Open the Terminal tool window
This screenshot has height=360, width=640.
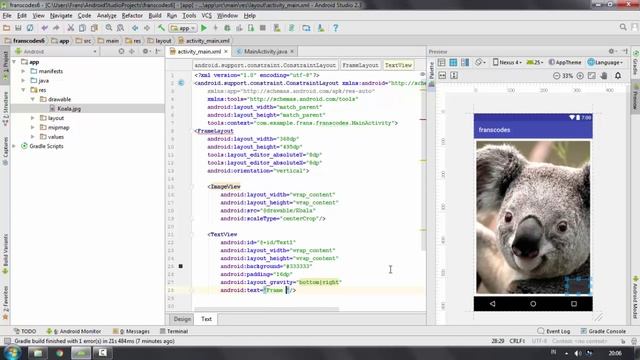pos(174,331)
